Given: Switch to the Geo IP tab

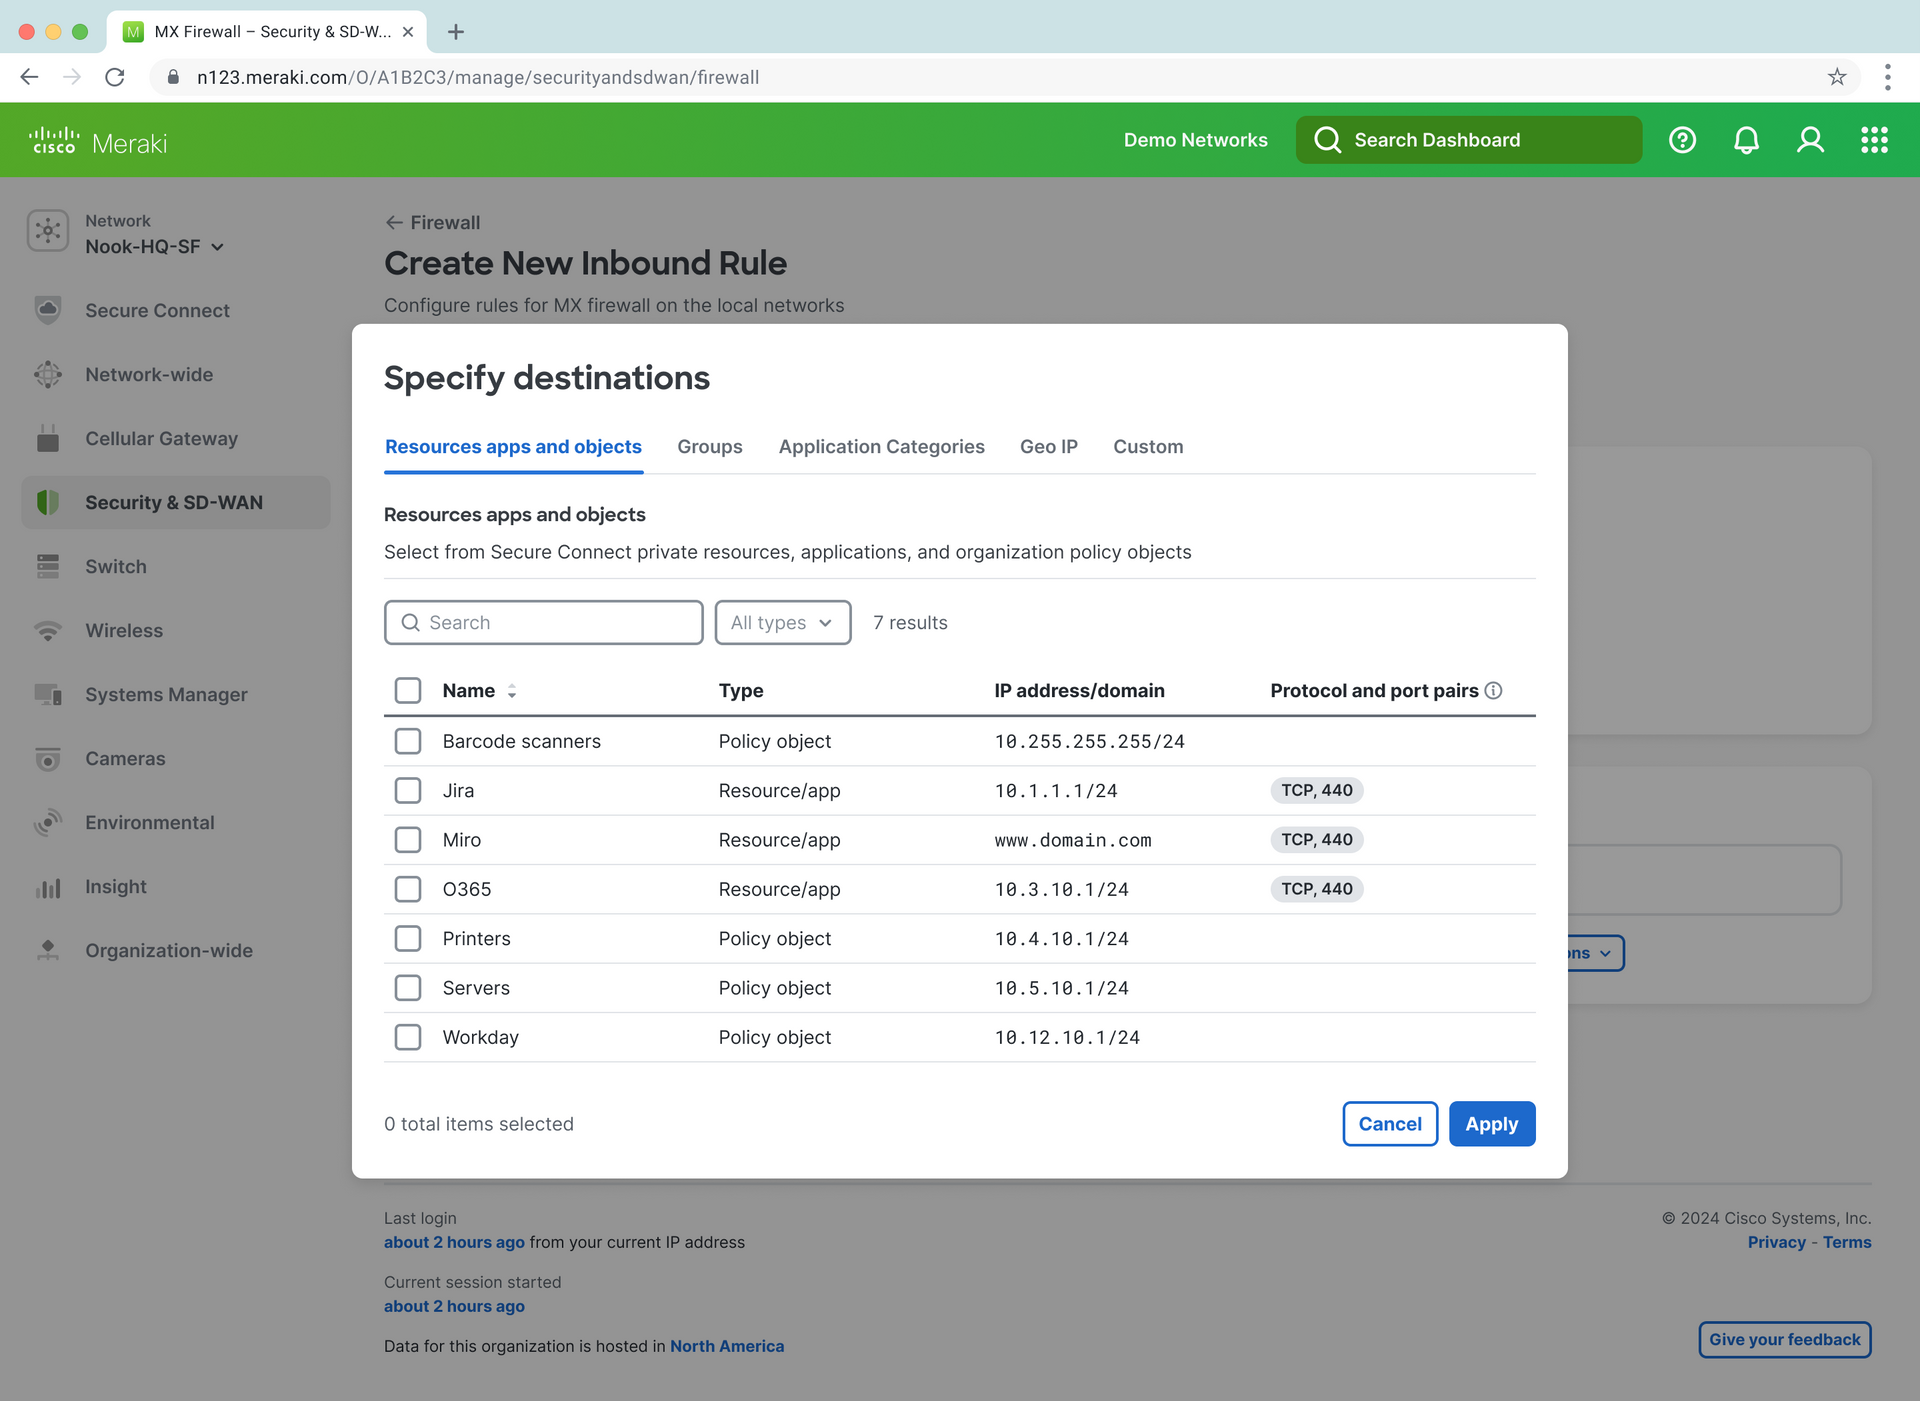Looking at the screenshot, I should pos(1049,447).
